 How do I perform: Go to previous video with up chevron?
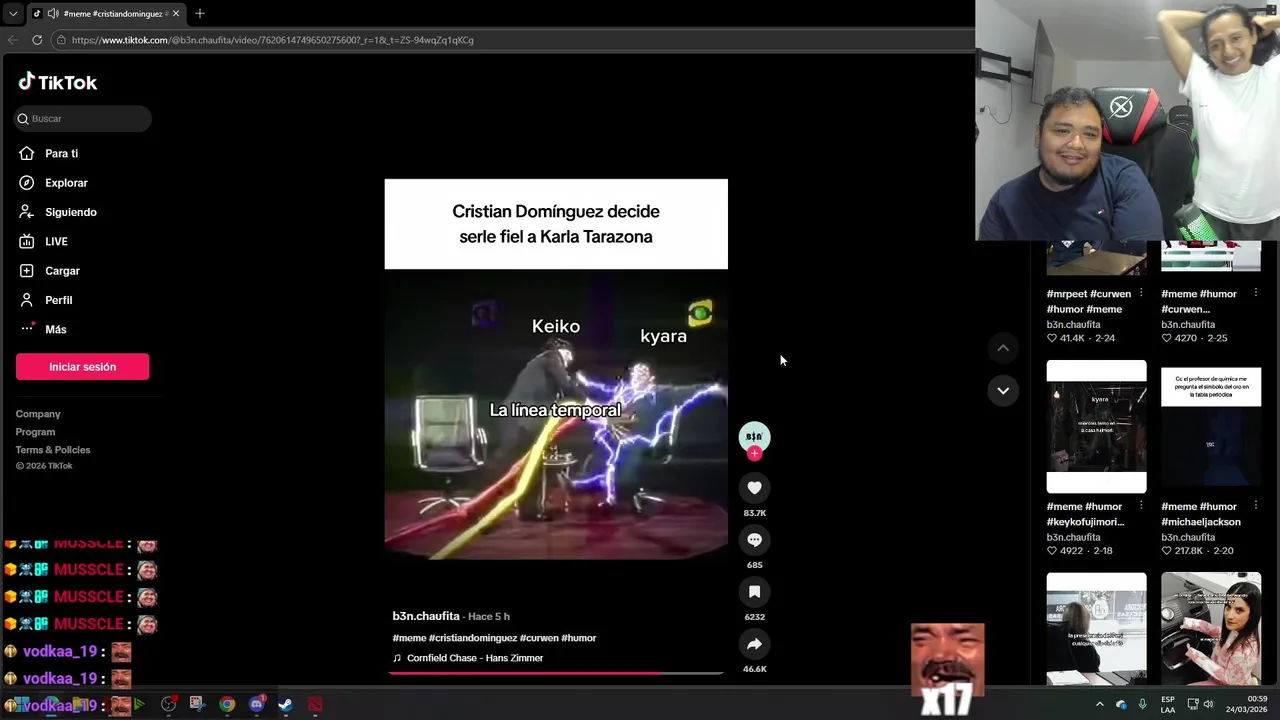1003,348
